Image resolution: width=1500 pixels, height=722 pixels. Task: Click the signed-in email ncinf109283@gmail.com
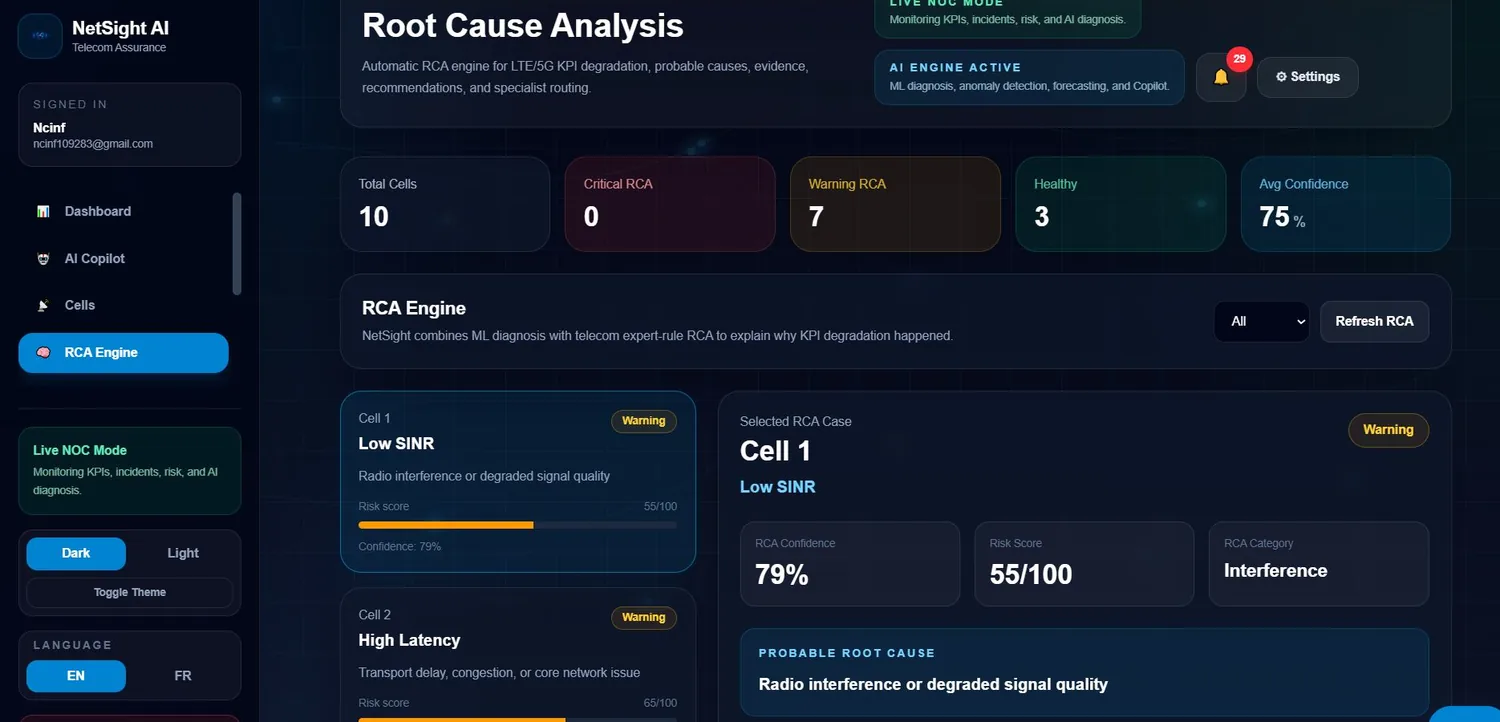click(x=93, y=144)
